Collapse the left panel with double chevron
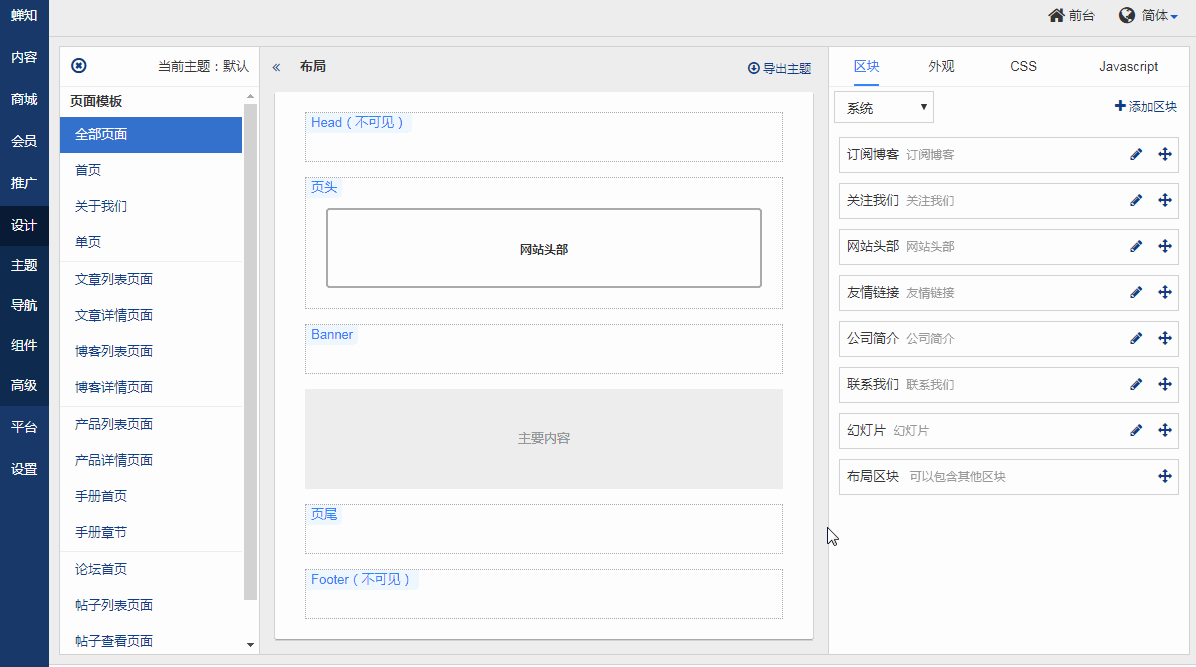 [x=276, y=67]
